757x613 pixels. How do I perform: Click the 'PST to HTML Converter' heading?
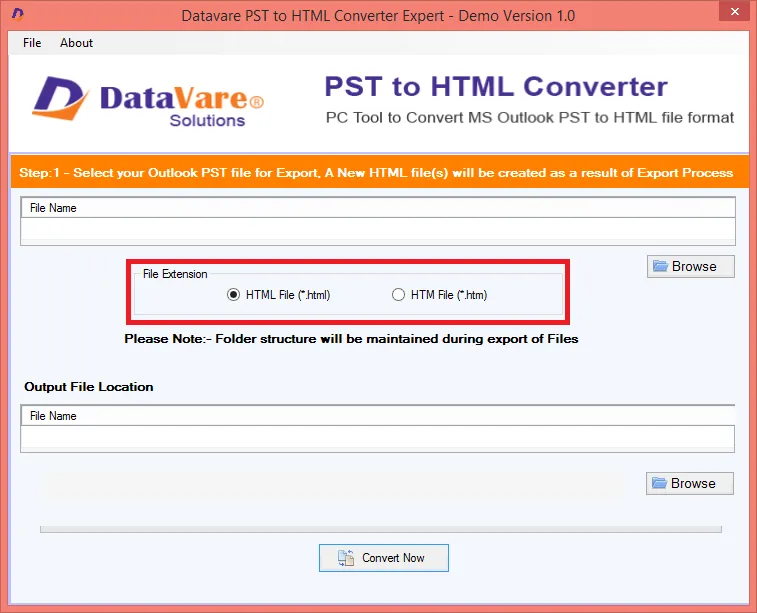[x=496, y=87]
